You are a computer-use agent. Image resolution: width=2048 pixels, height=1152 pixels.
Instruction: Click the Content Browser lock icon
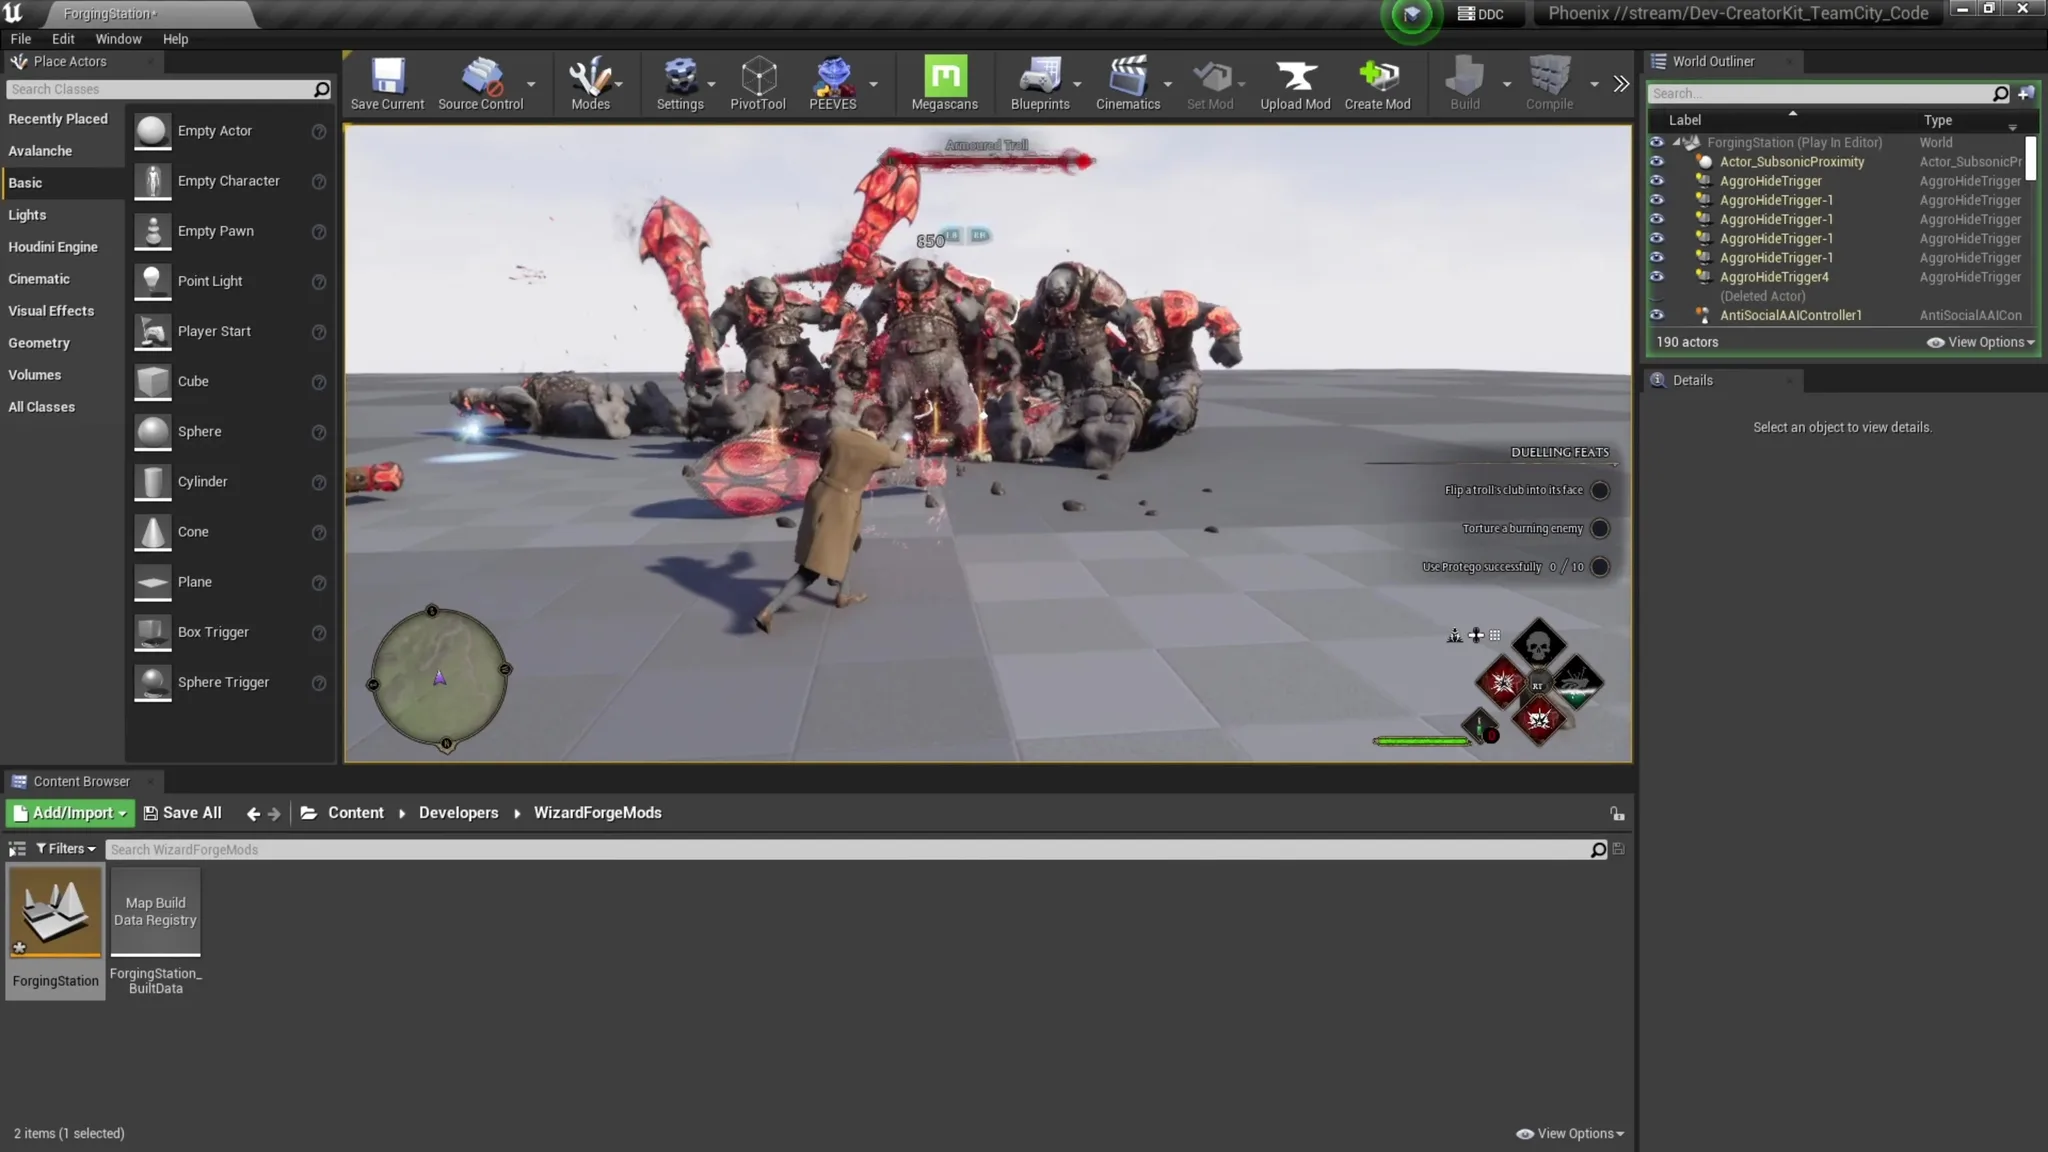[x=1617, y=813]
